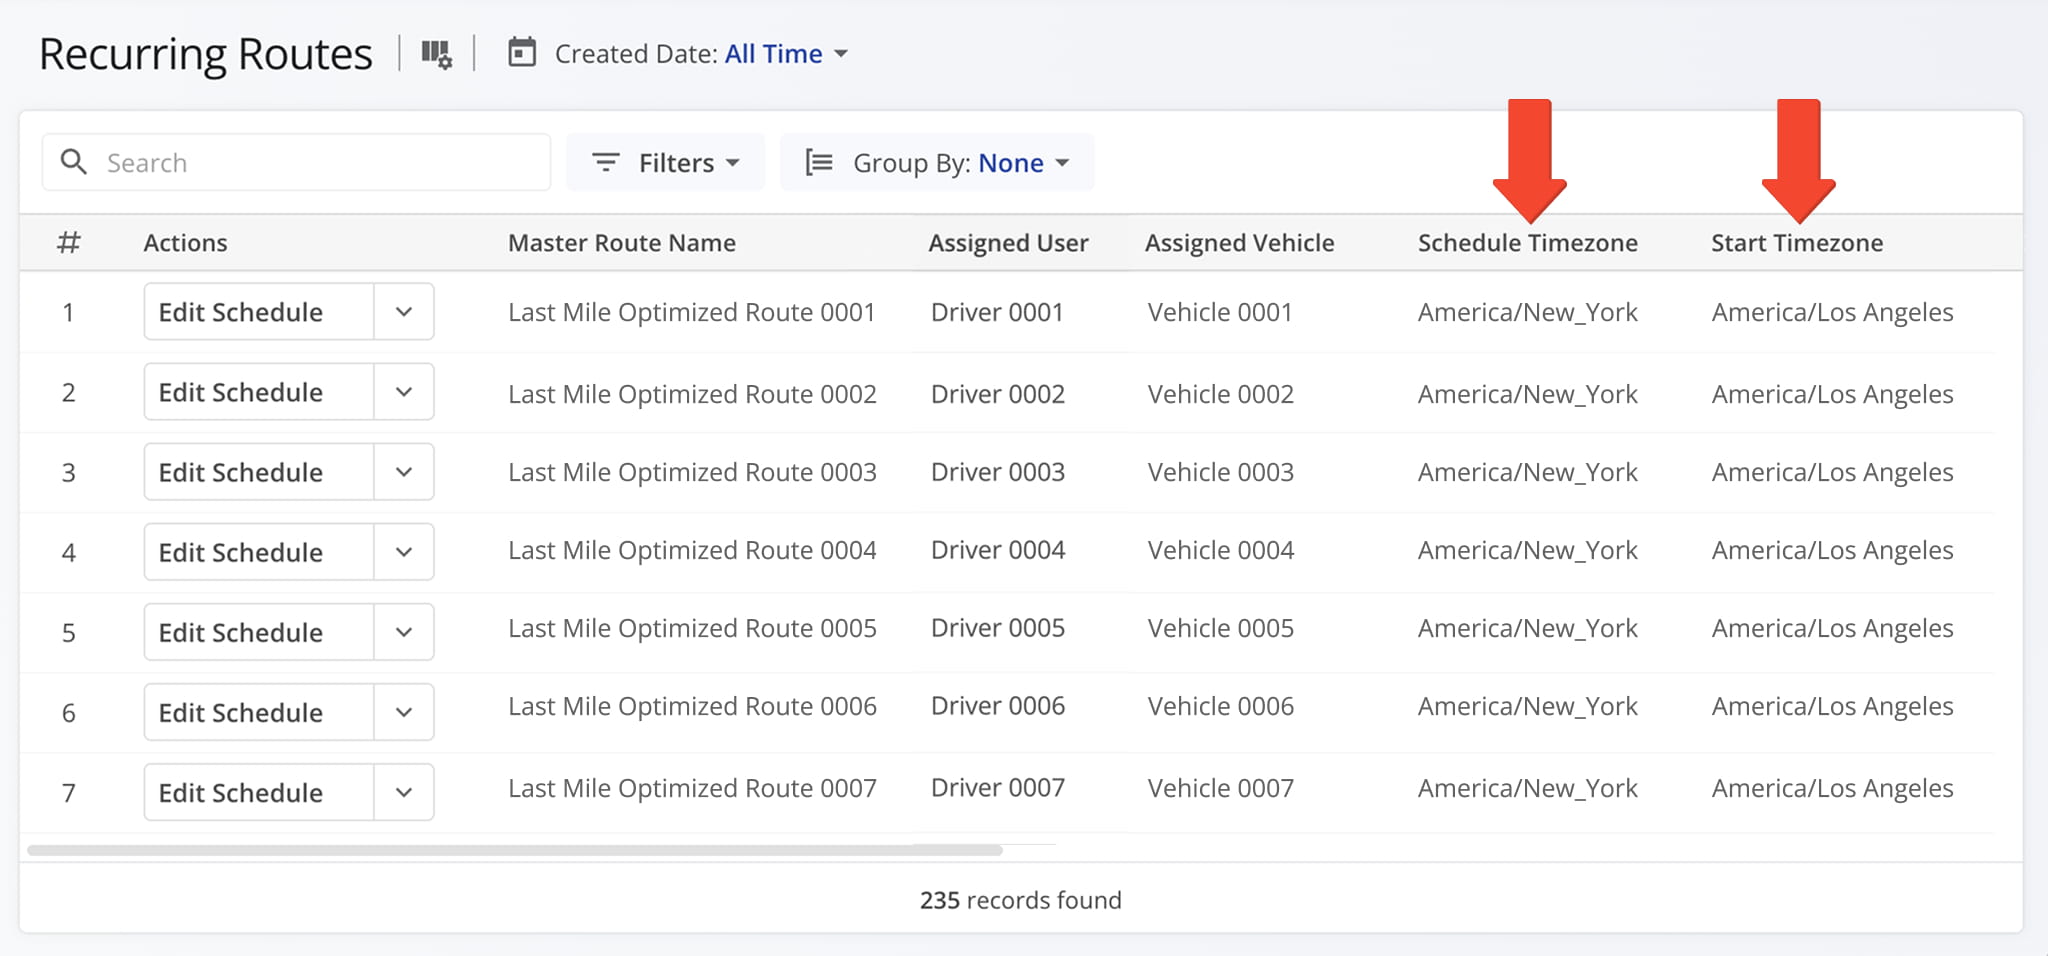Click the search magnifier icon
The height and width of the screenshot is (956, 2048).
point(74,162)
